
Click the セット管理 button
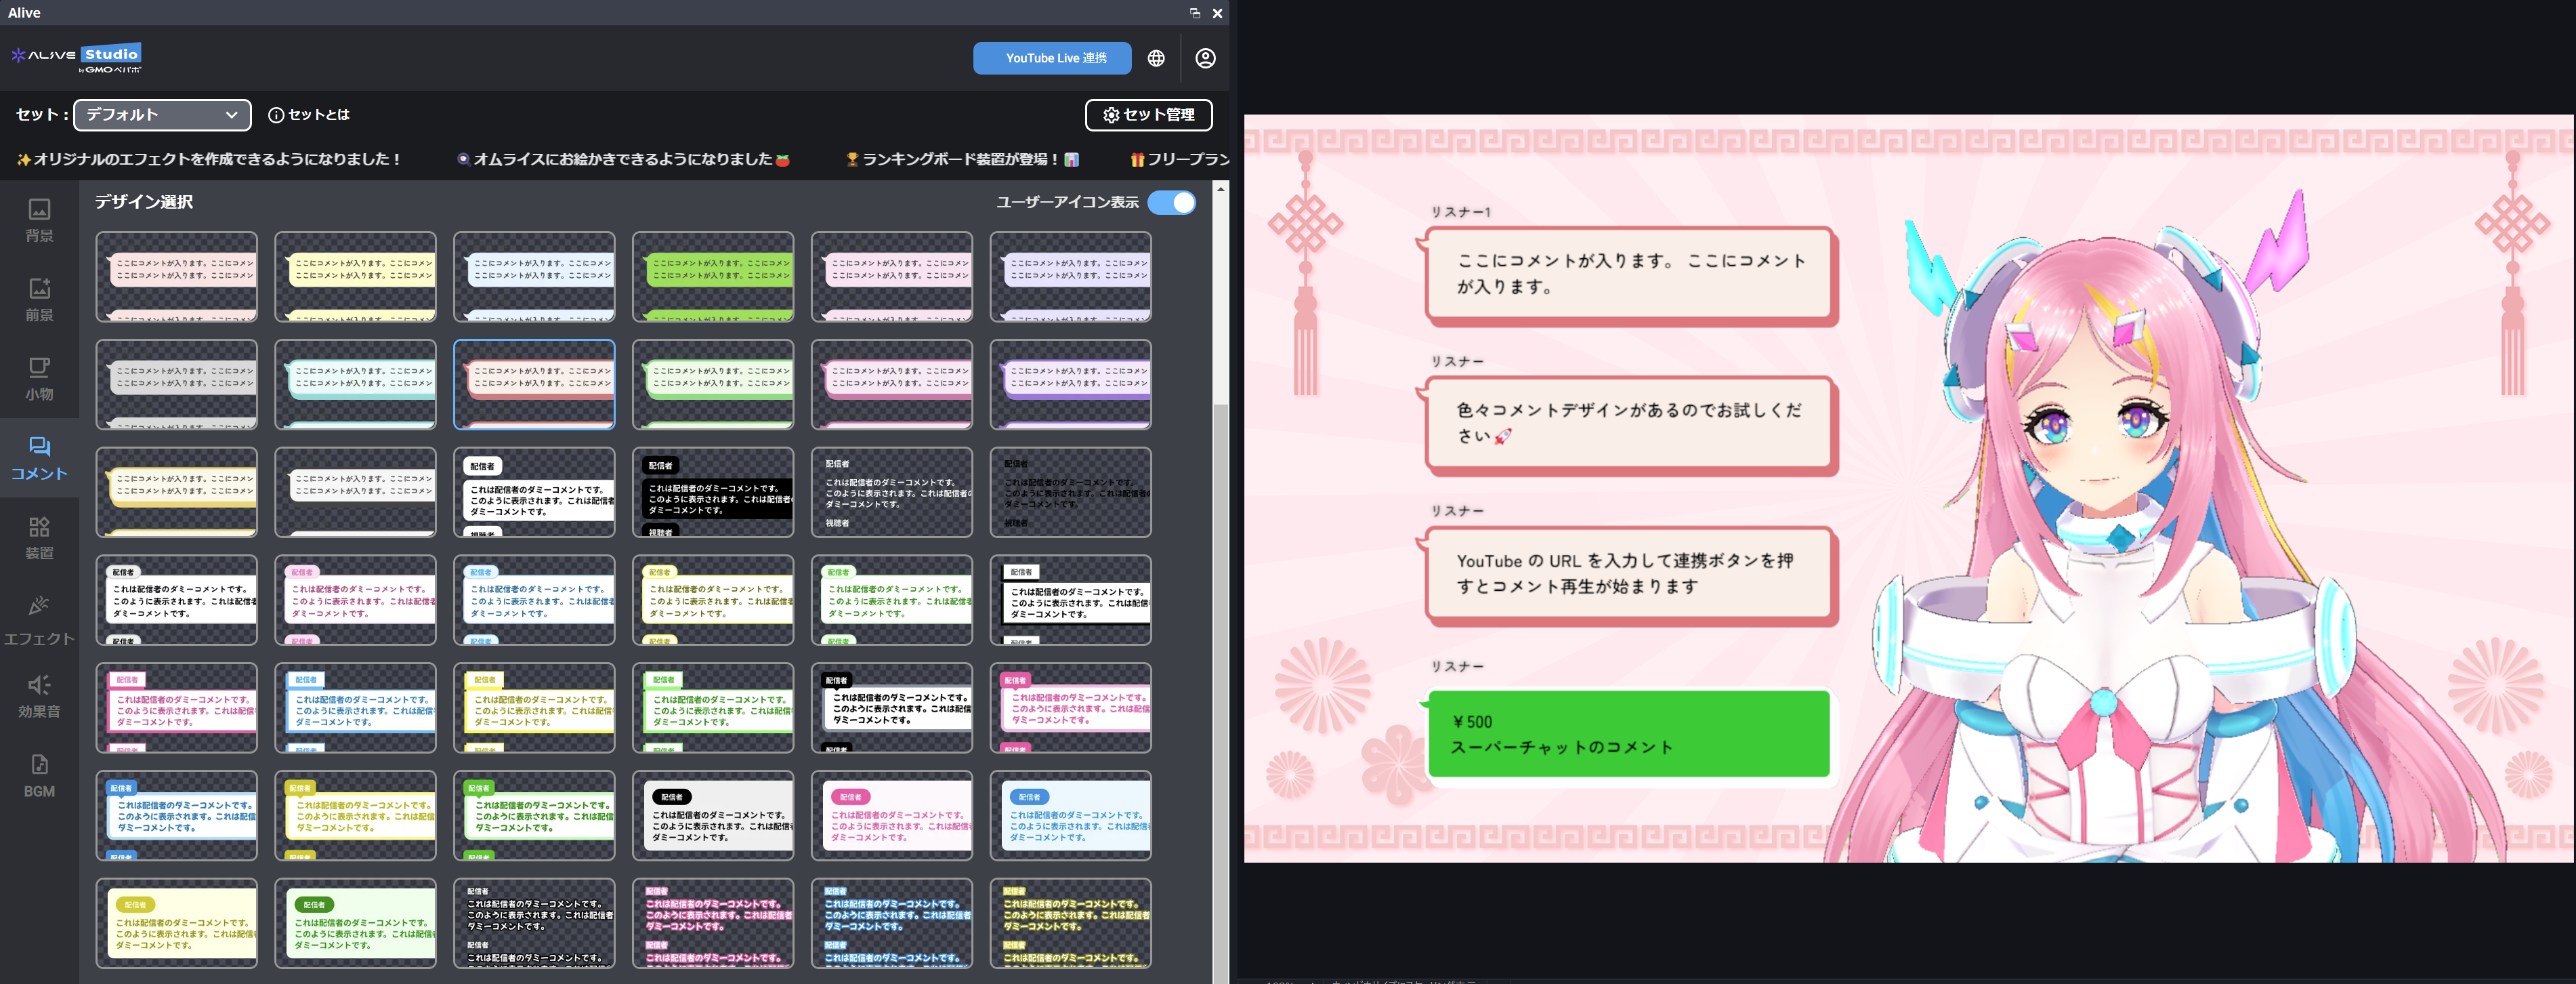1148,115
